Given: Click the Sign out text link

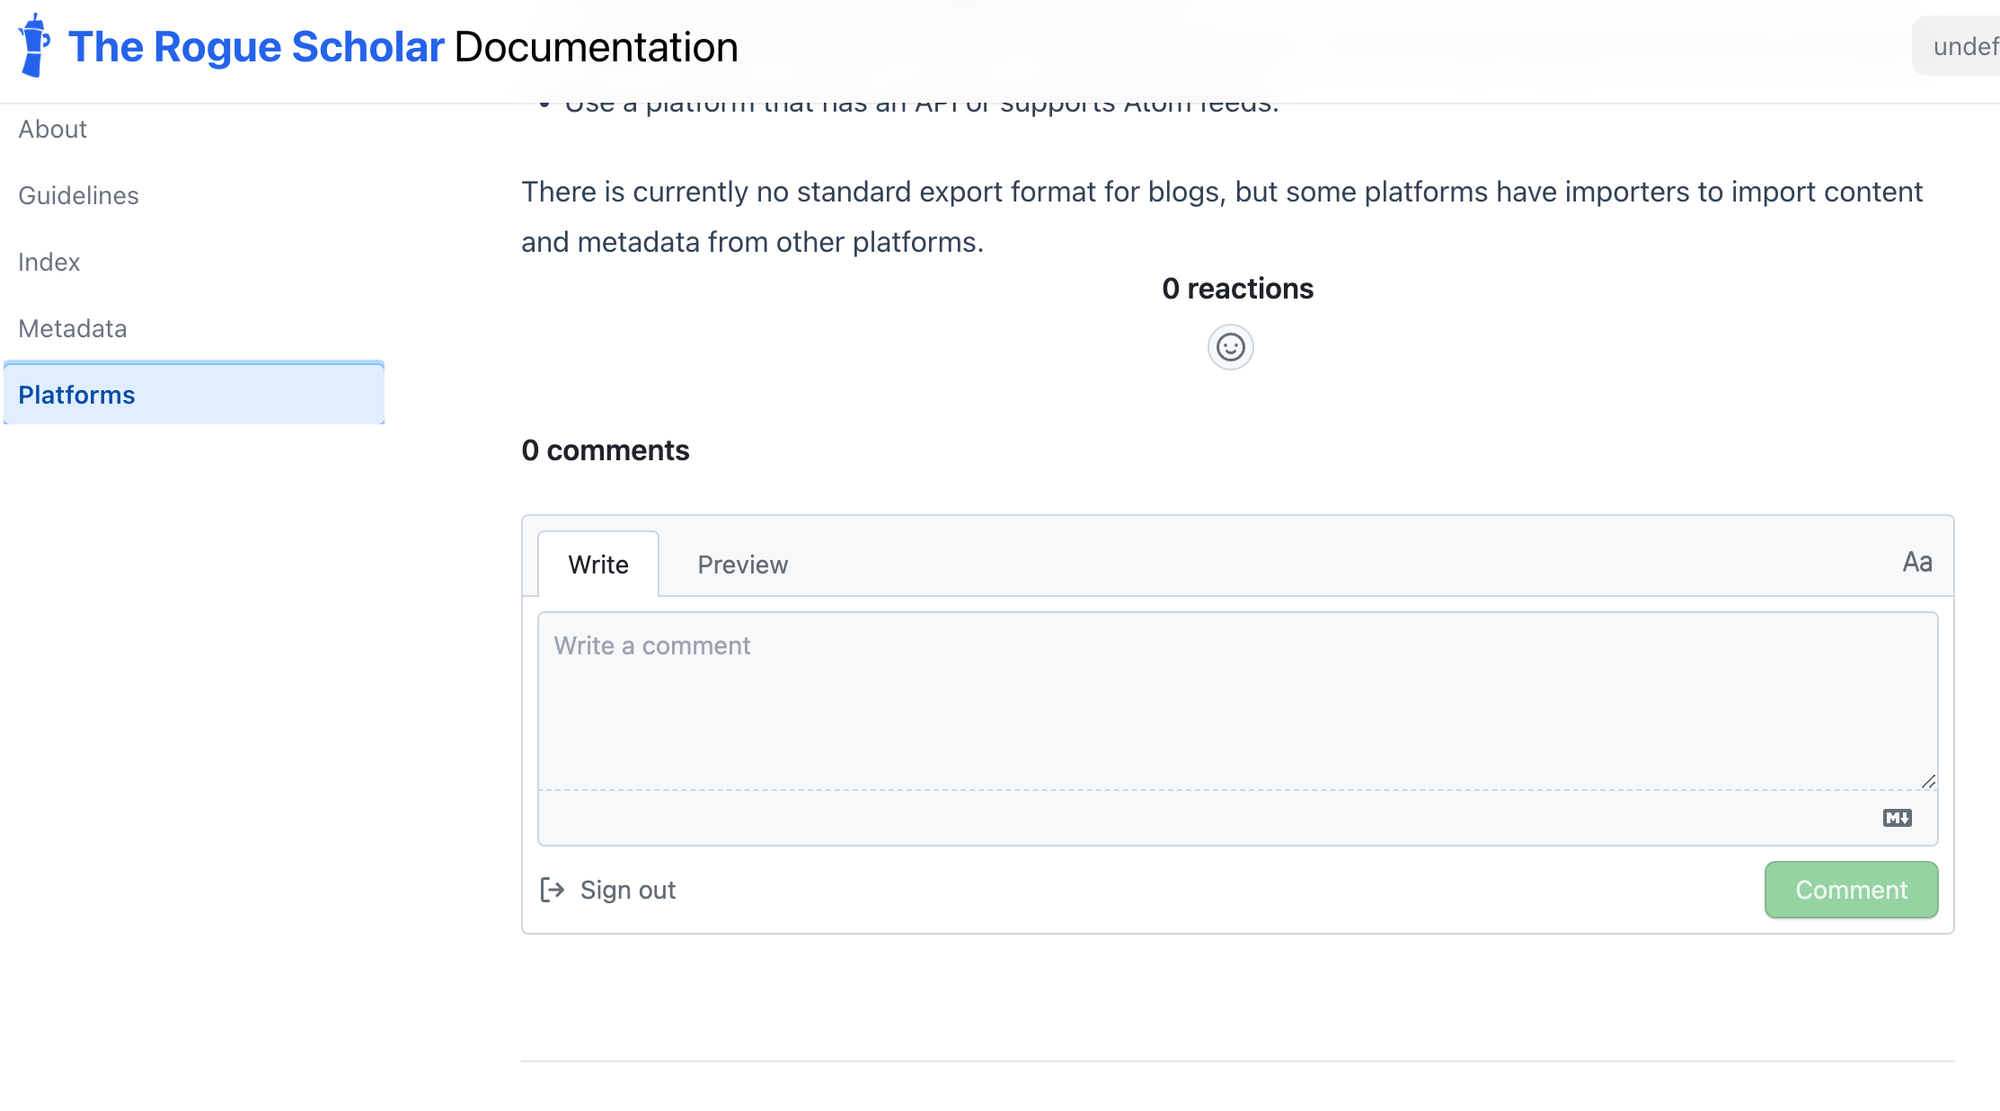Looking at the screenshot, I should 628,890.
